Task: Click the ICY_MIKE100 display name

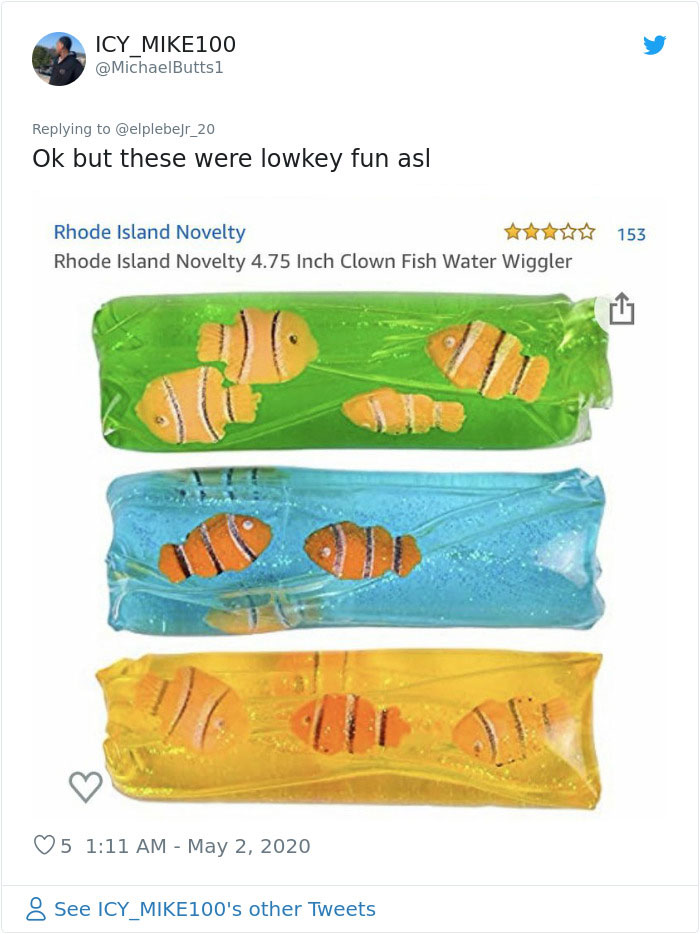Action: coord(165,44)
